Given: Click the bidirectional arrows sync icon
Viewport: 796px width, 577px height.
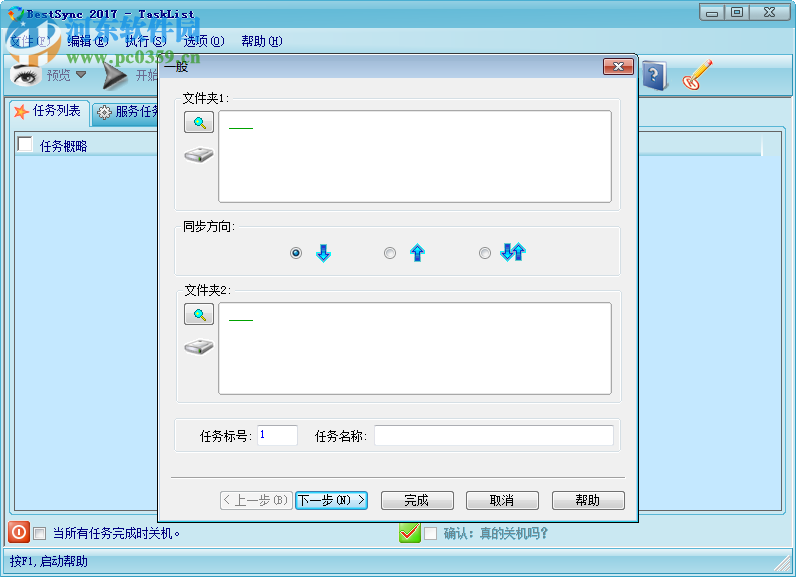Looking at the screenshot, I should (513, 252).
